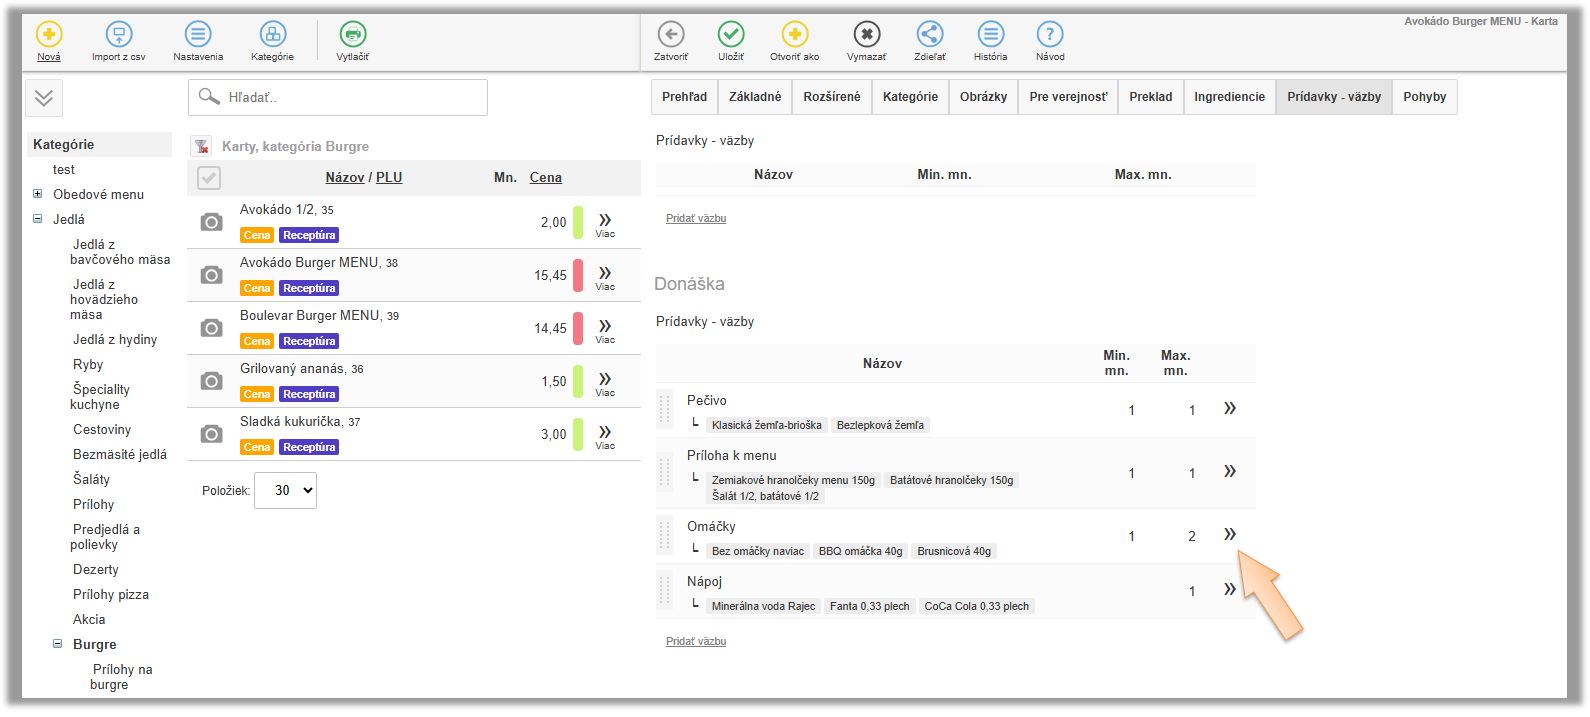This screenshot has width=1590, height=717.
Task: Open História history icon
Action: tap(990, 35)
